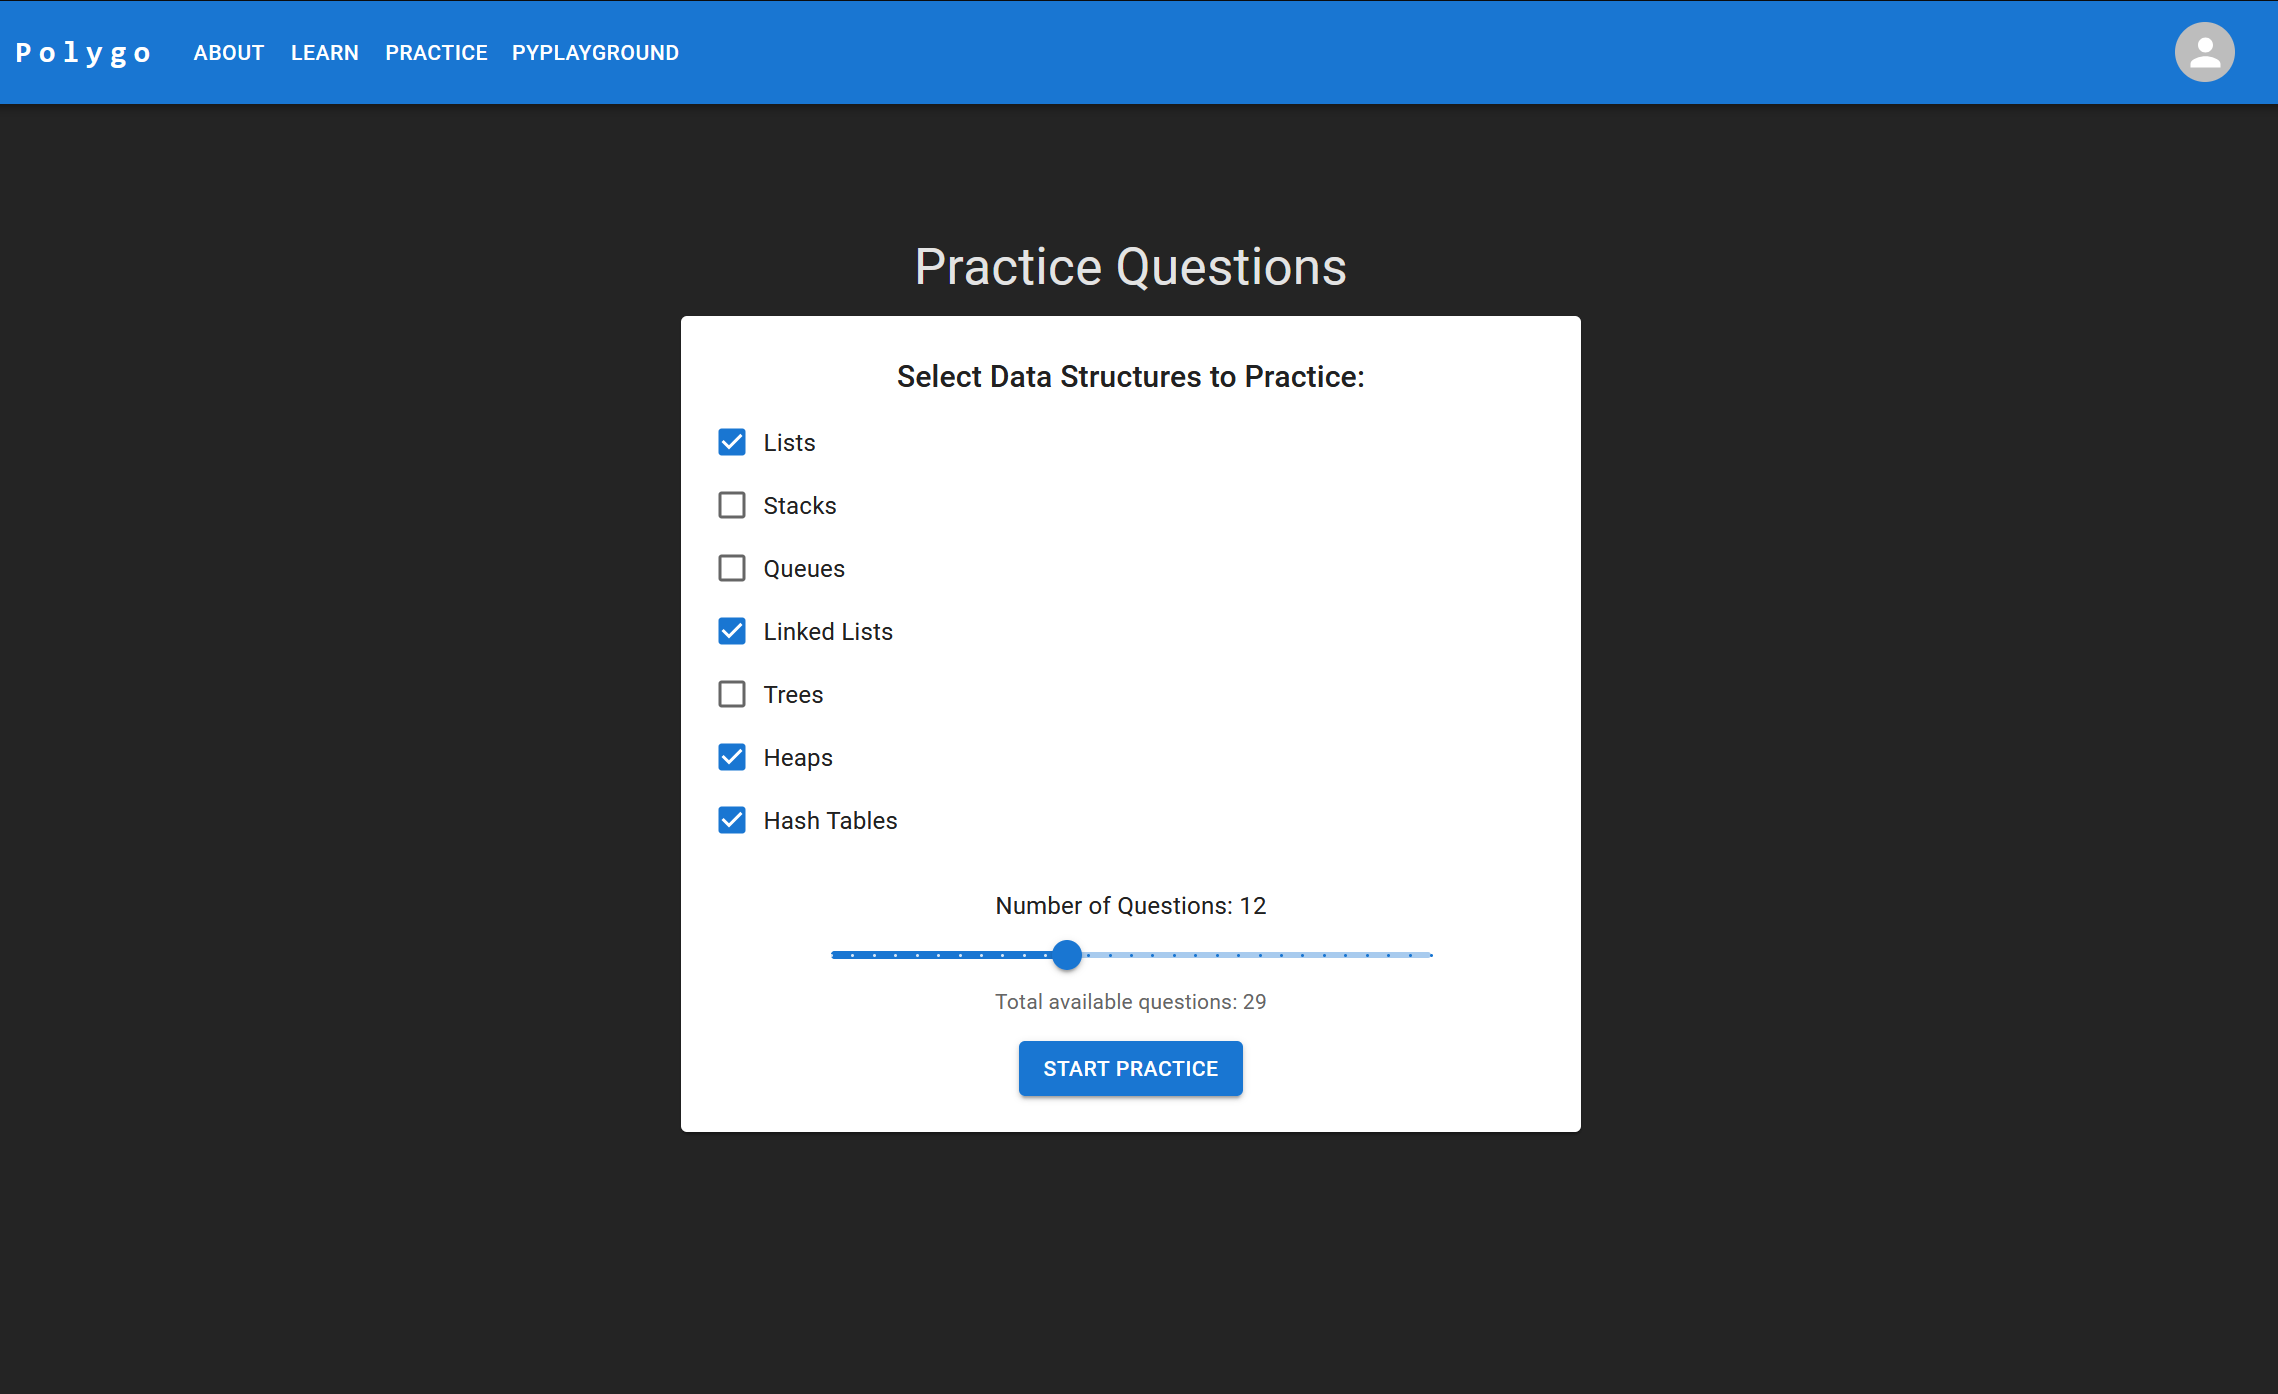The width and height of the screenshot is (2278, 1394).
Task: Check the Queues checkbox
Action: 732,568
